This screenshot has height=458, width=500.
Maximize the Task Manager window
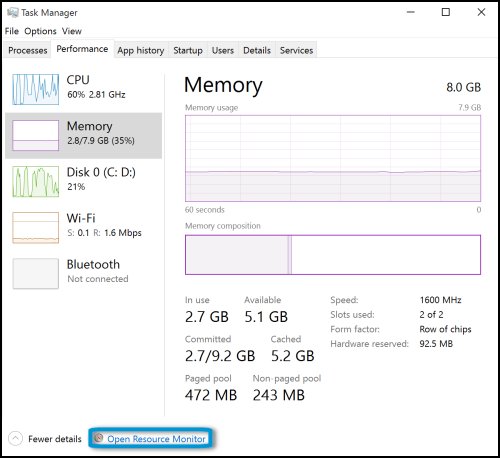coord(446,12)
